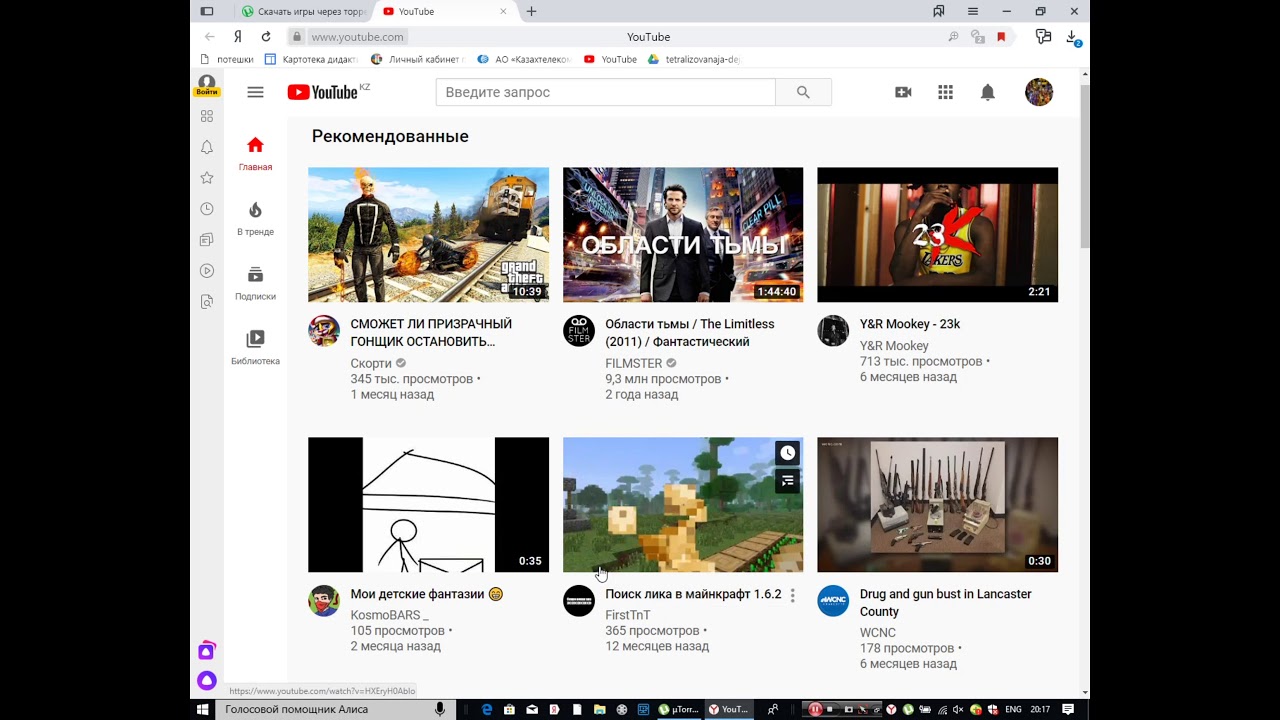
Task: Click FILMSTER channel avatar
Action: (579, 331)
